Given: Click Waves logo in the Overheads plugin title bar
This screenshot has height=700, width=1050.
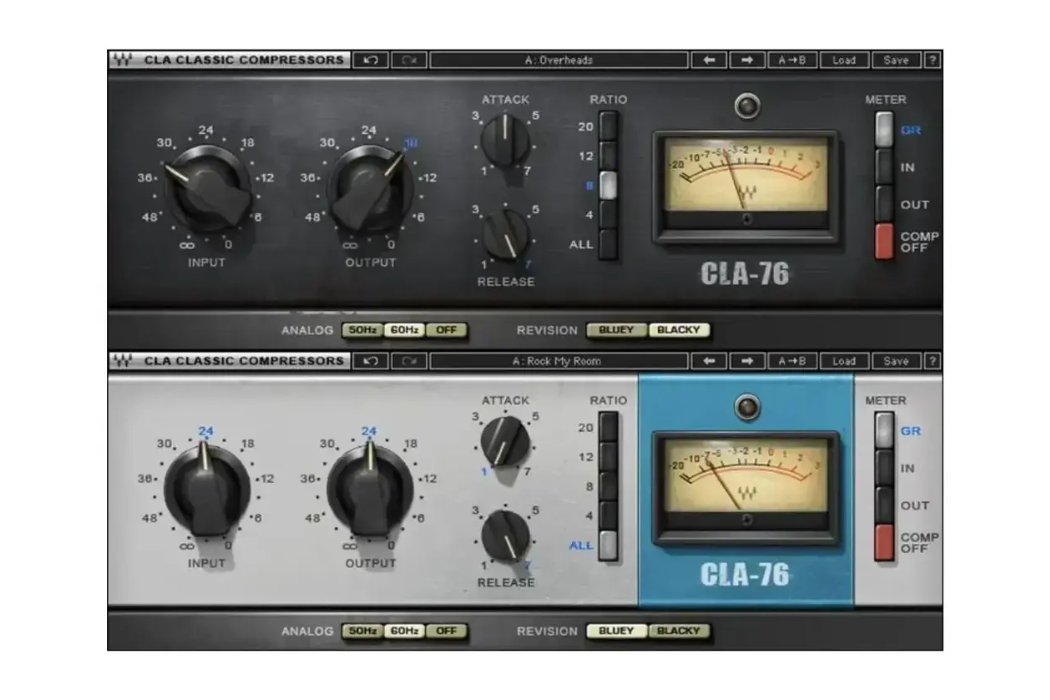Looking at the screenshot, I should click(123, 60).
